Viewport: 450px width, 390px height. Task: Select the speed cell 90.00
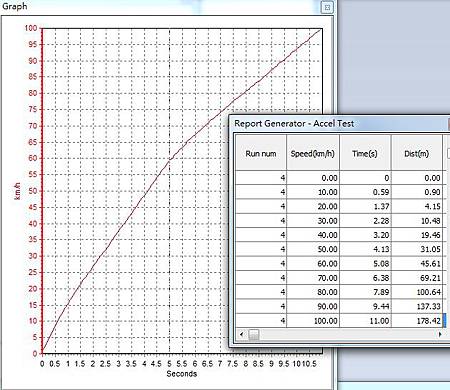point(313,307)
